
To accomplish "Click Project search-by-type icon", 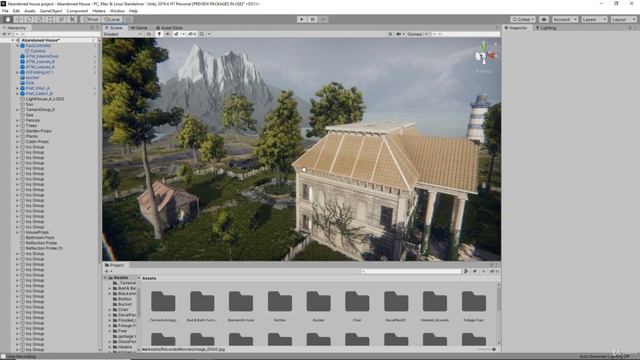I will pos(466,271).
